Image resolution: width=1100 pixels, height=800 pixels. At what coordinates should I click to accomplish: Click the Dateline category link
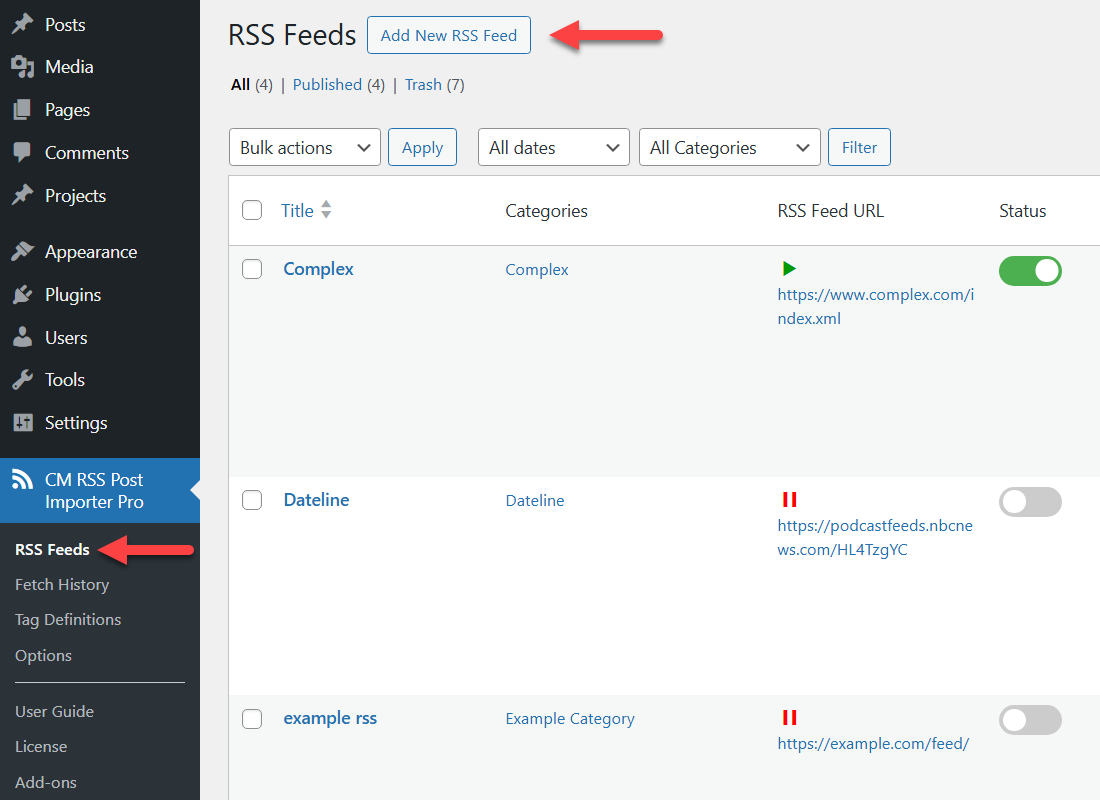pos(535,500)
